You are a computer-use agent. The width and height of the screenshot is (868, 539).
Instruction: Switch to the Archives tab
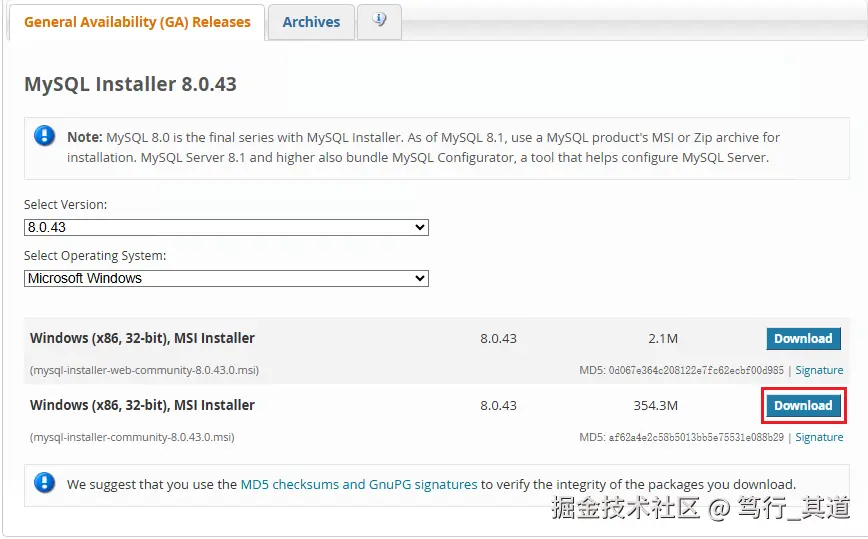(311, 22)
